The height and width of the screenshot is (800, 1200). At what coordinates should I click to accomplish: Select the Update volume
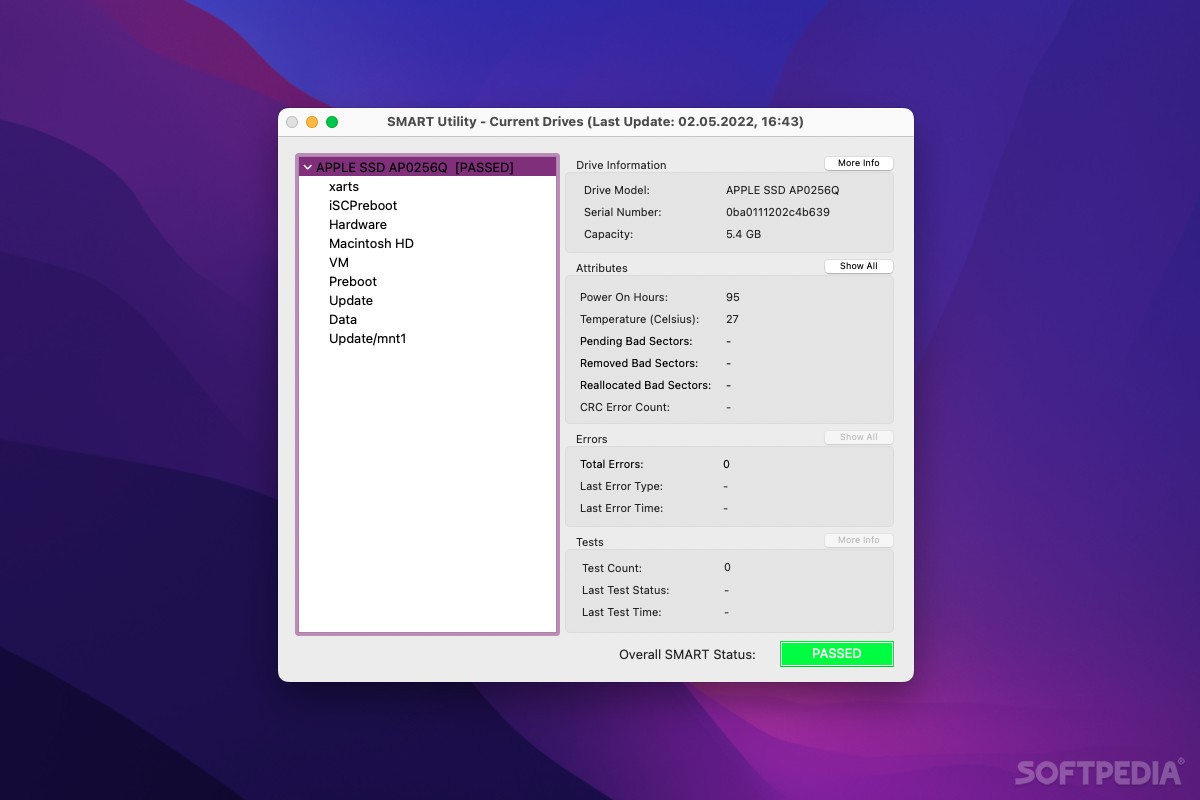(x=351, y=301)
